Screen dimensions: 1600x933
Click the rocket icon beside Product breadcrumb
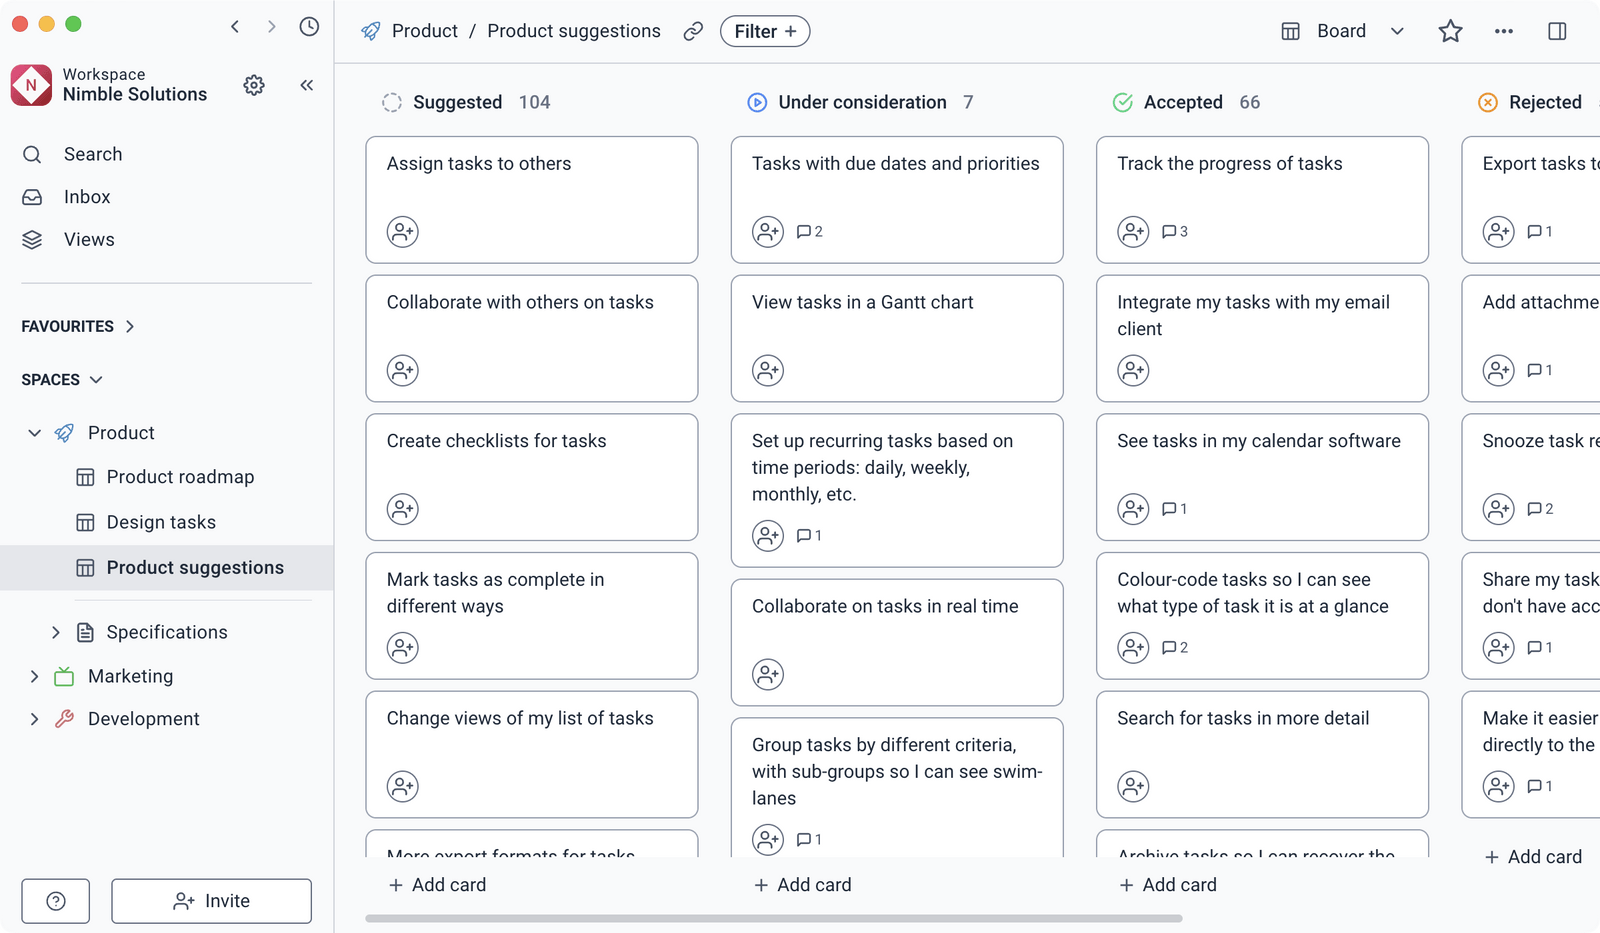pos(372,31)
